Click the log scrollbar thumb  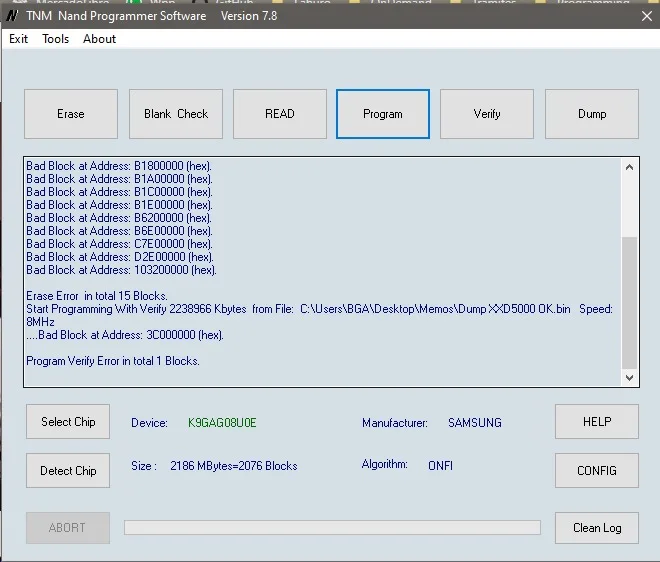pyautogui.click(x=629, y=303)
